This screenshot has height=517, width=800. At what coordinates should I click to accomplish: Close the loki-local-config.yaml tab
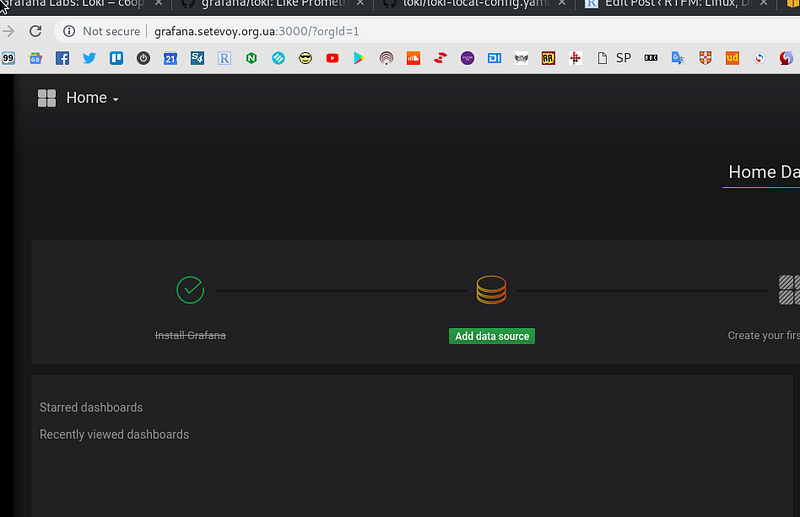pyautogui.click(x=562, y=3)
